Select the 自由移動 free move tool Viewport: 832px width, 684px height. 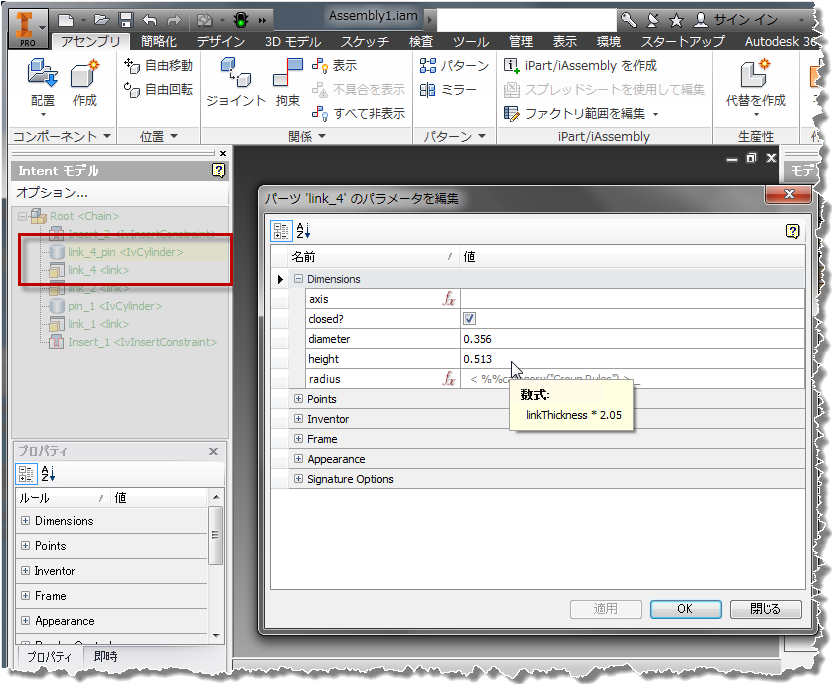pos(158,65)
